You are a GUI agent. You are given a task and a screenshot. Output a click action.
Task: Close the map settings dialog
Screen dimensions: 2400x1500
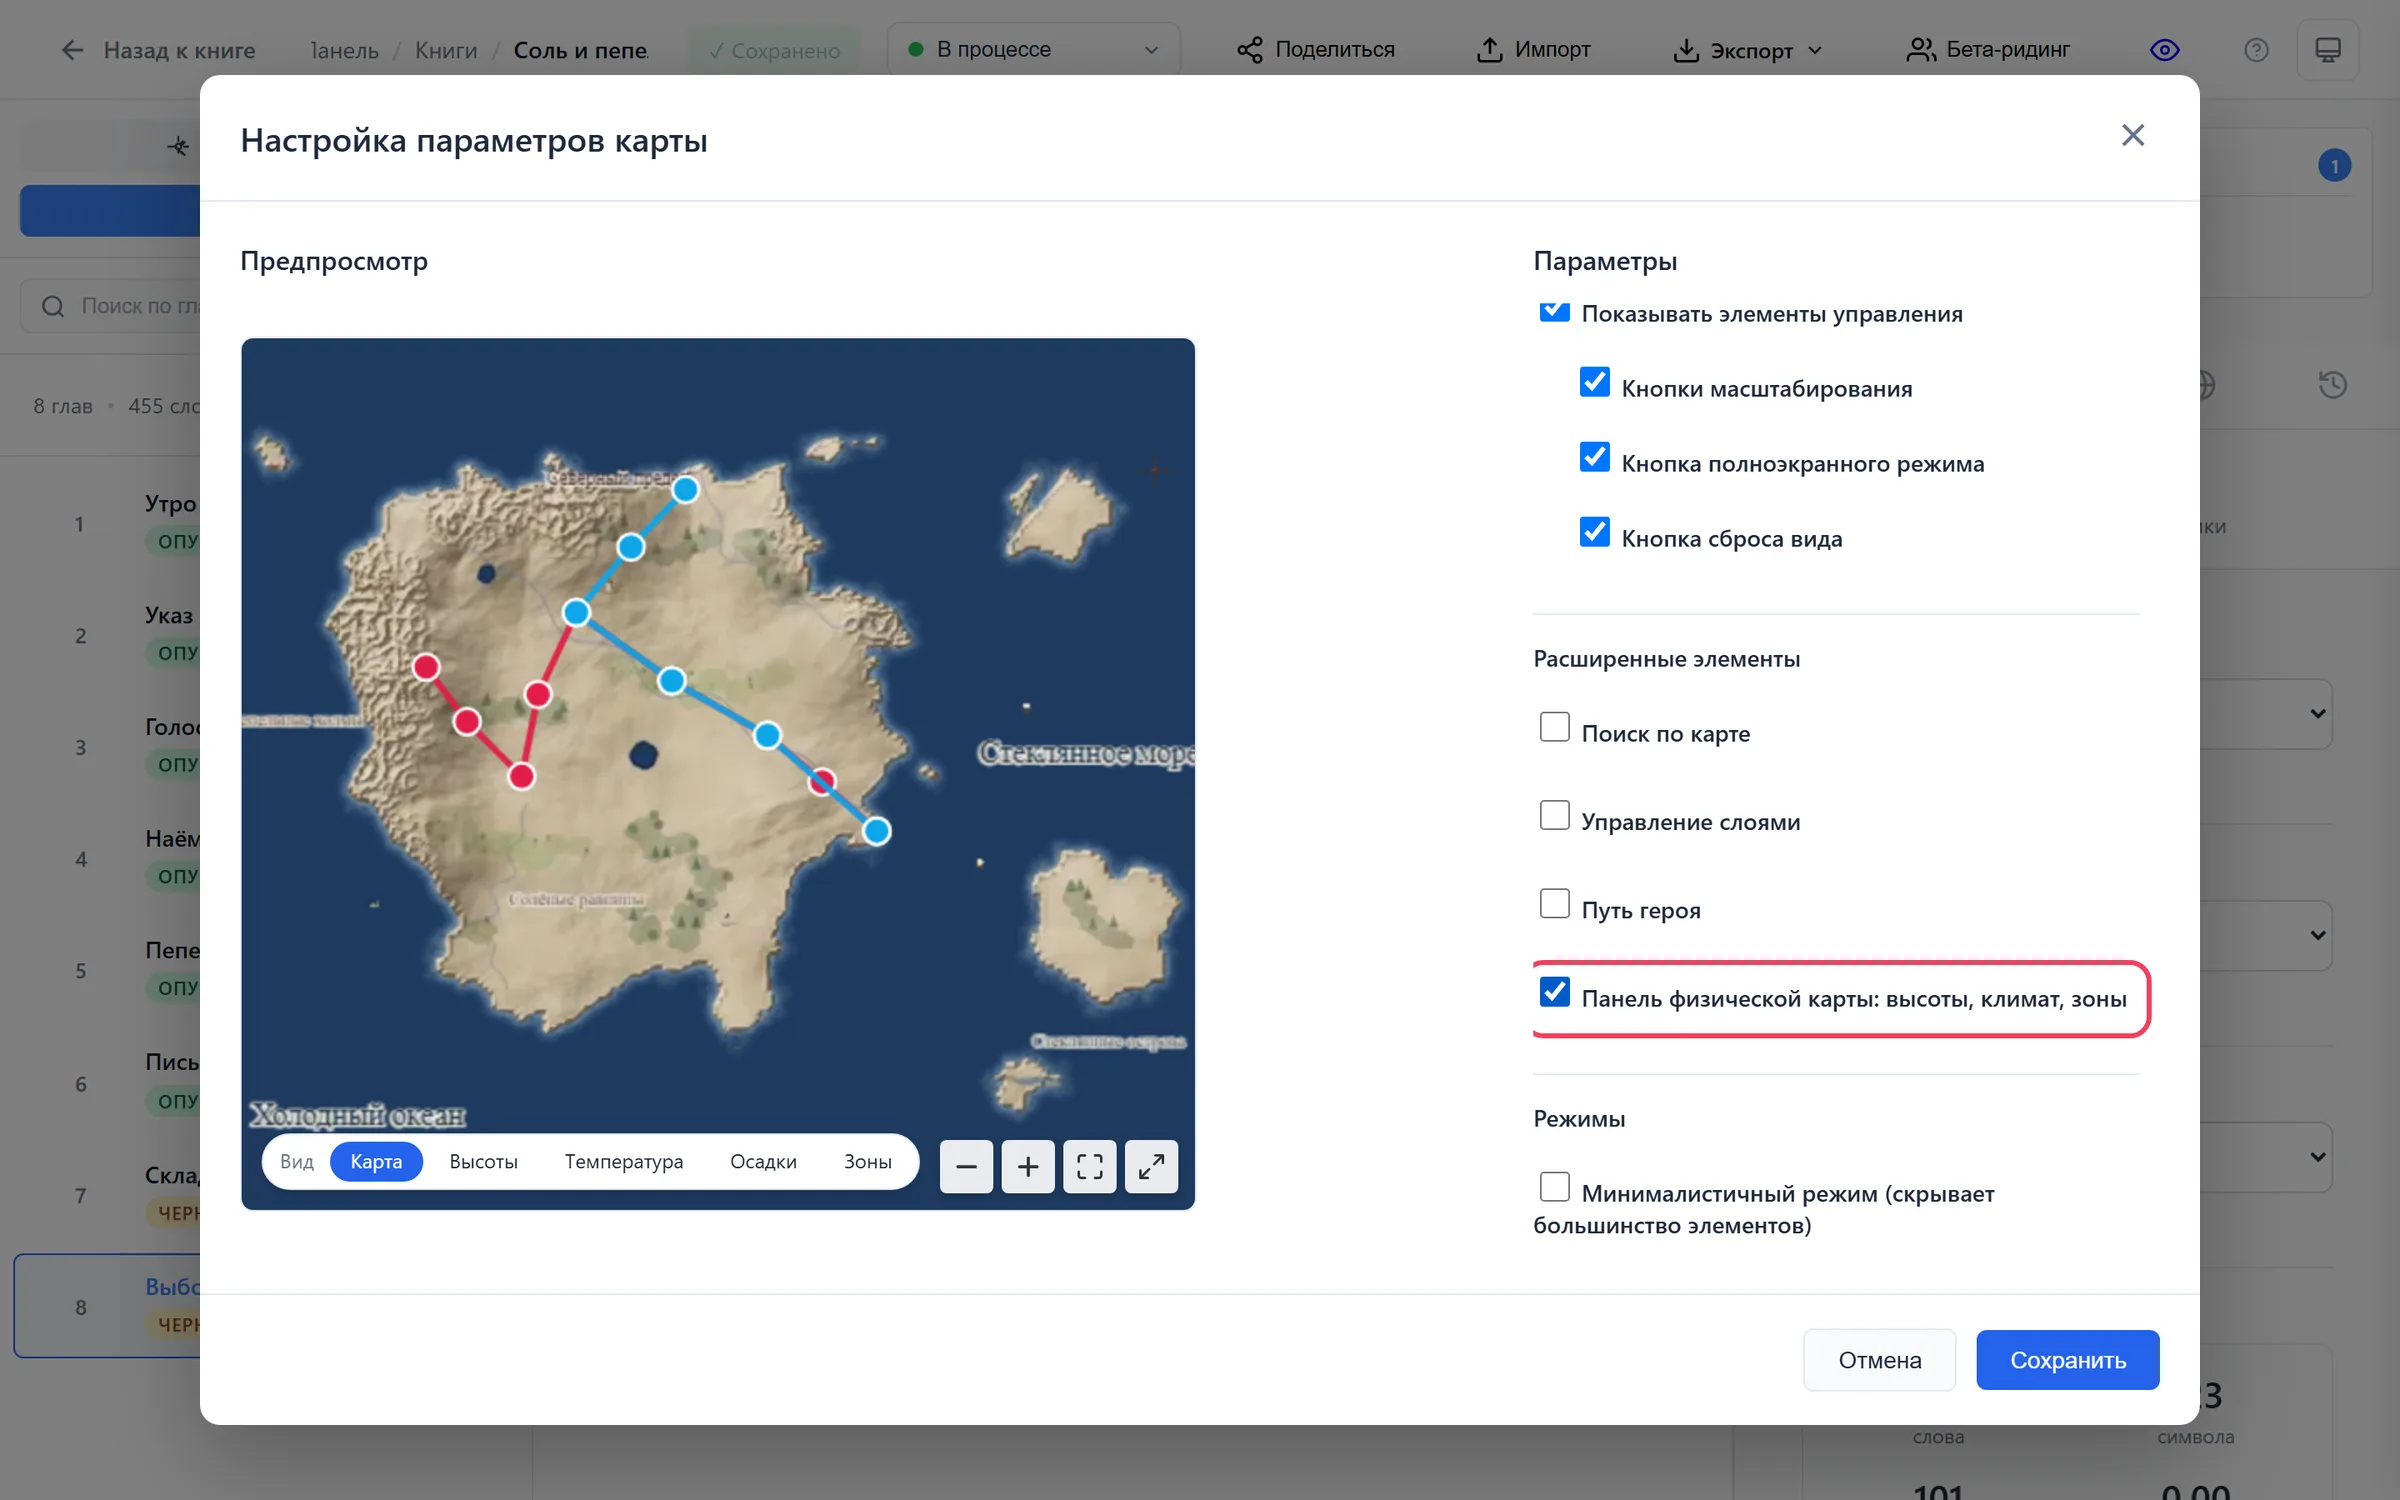coord(2132,135)
